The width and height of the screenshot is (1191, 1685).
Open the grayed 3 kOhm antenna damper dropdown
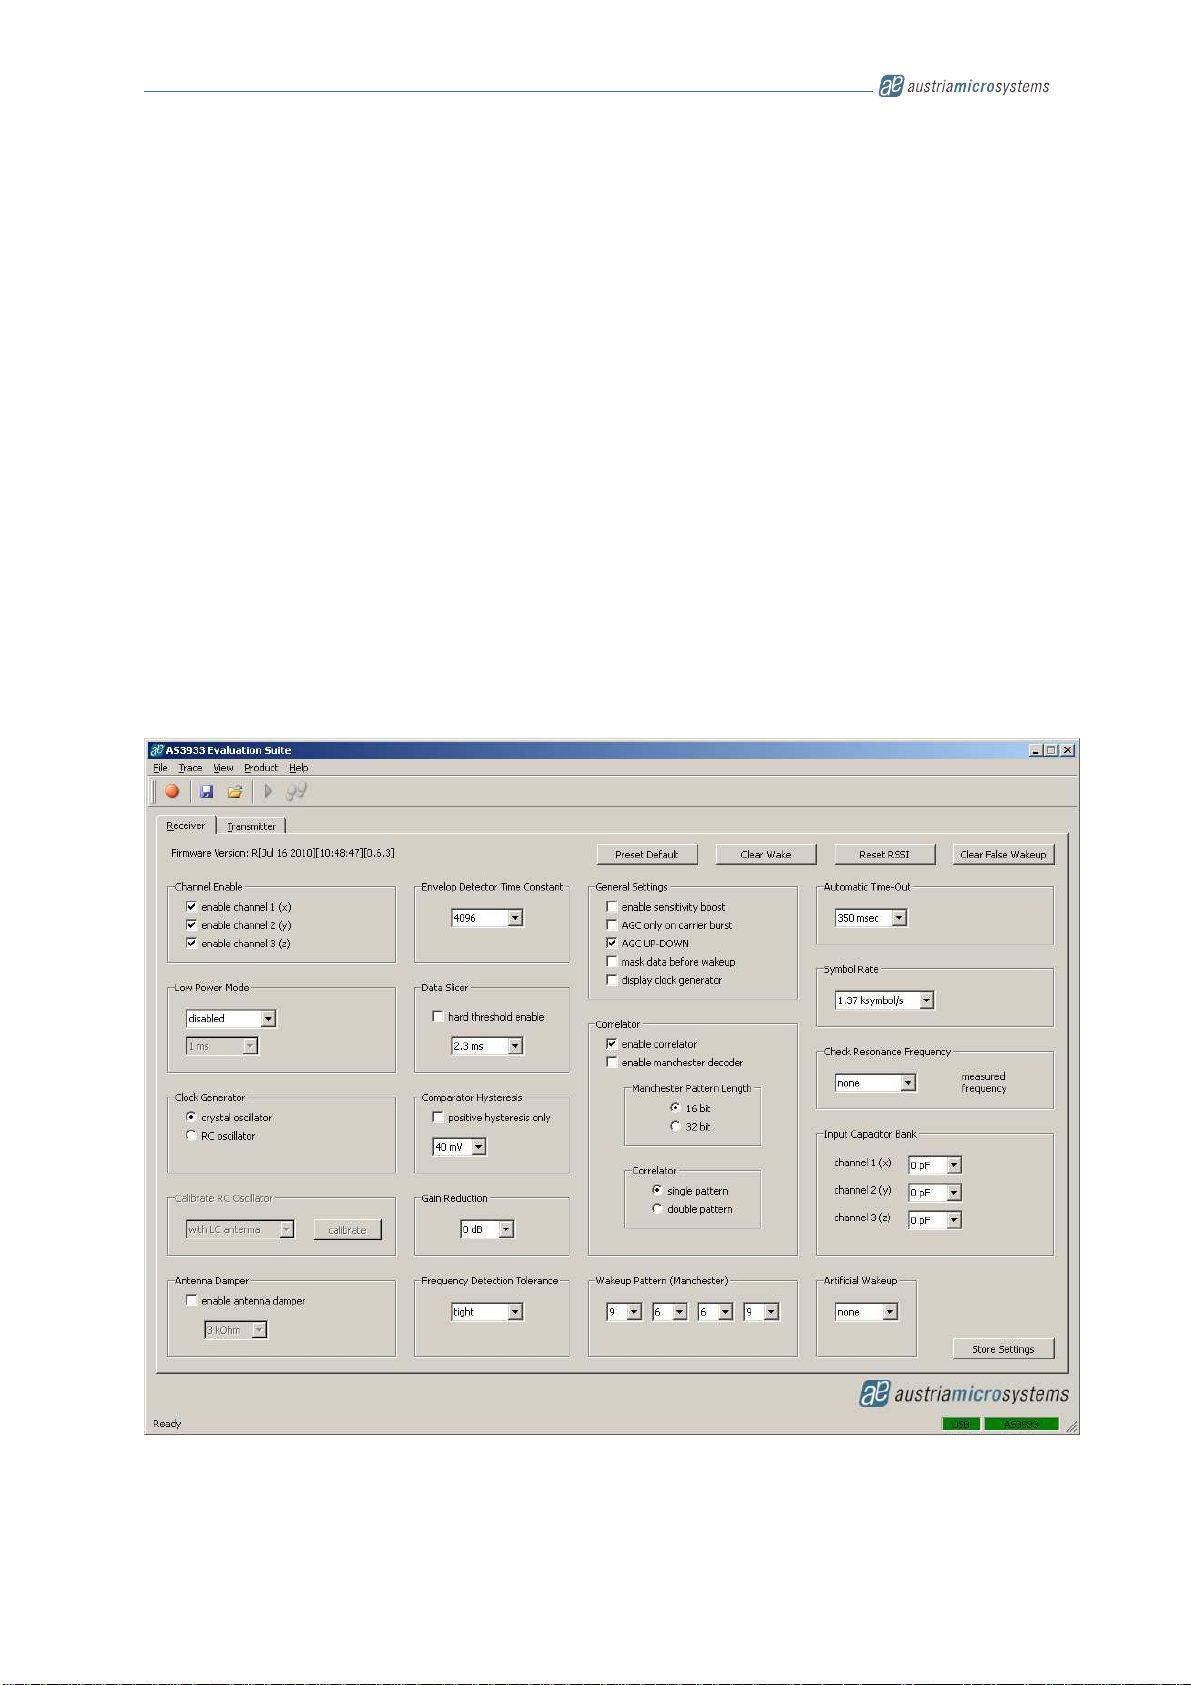point(236,1330)
